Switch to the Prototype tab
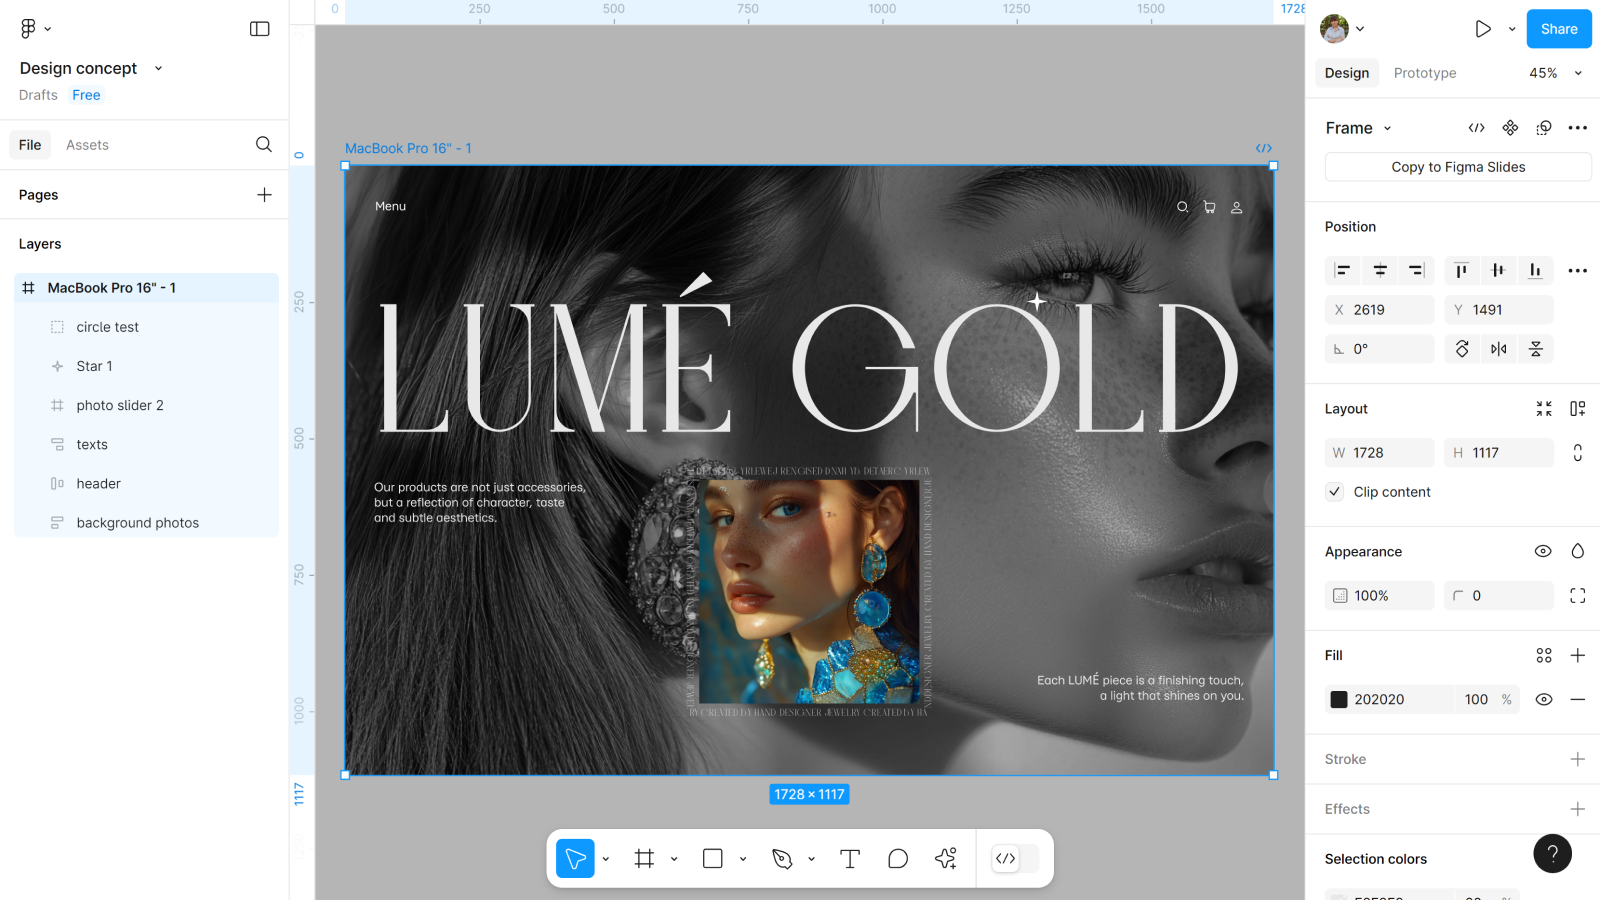Viewport: 1600px width, 900px height. pyautogui.click(x=1424, y=73)
